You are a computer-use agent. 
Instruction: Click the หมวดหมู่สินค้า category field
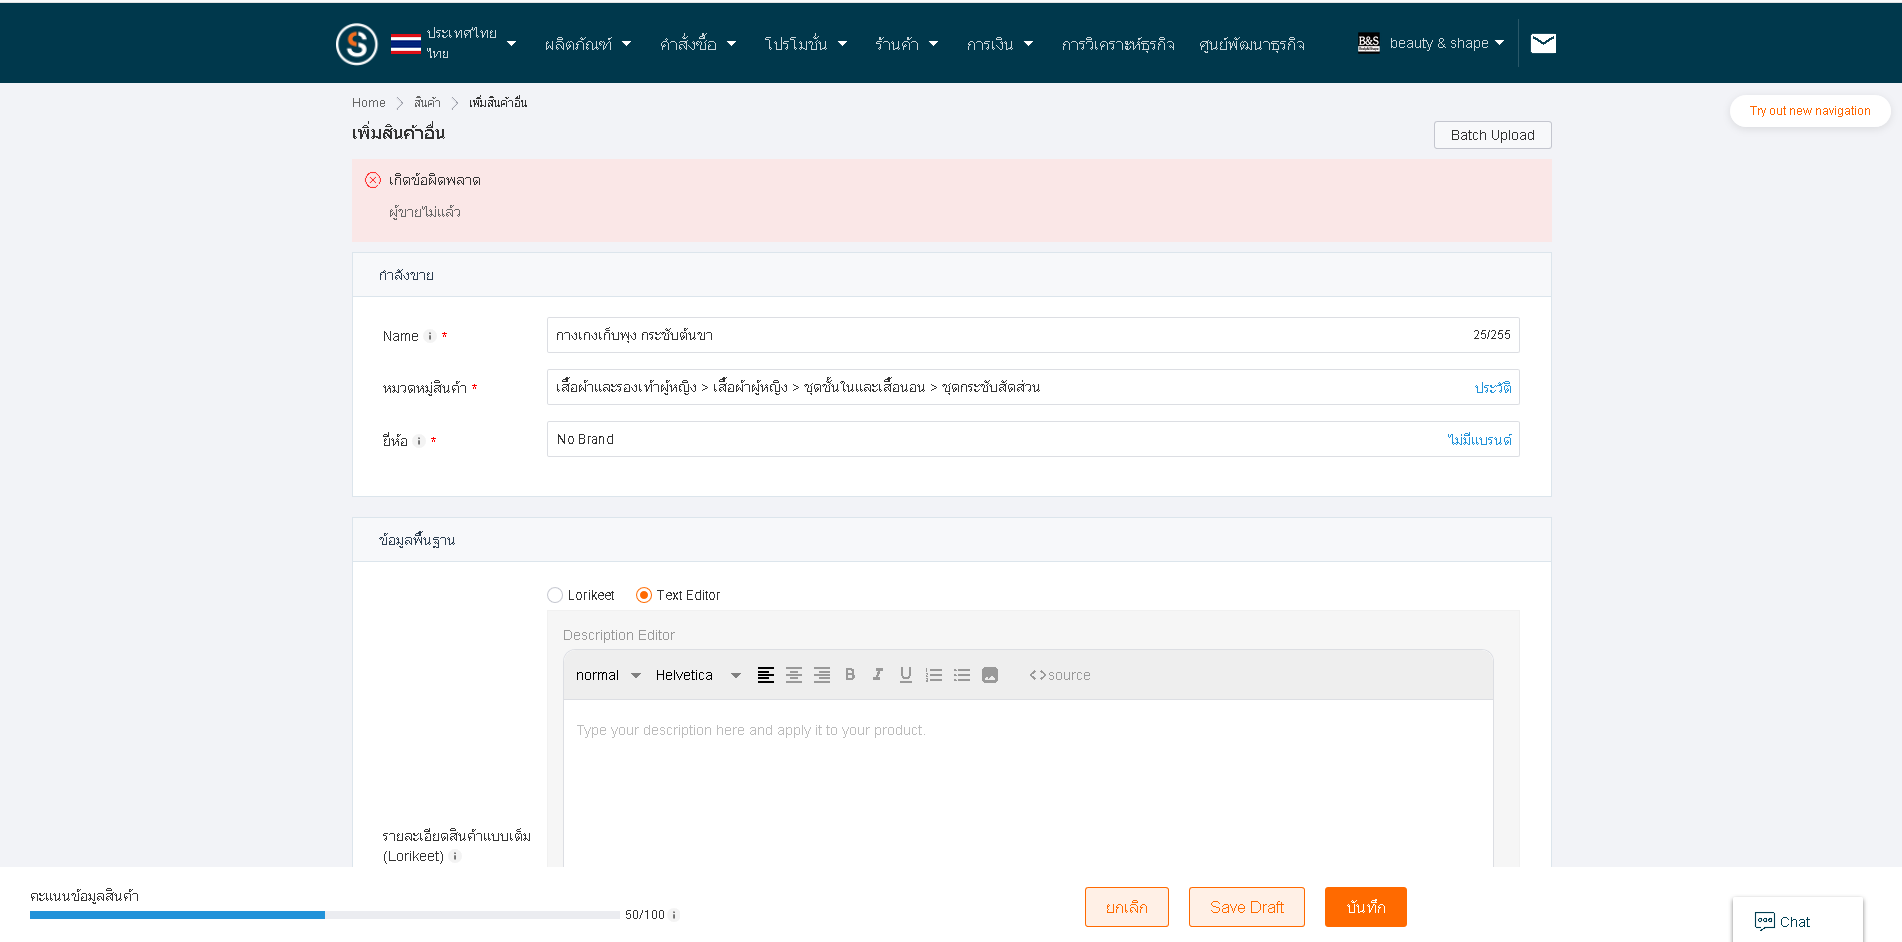click(1033, 387)
